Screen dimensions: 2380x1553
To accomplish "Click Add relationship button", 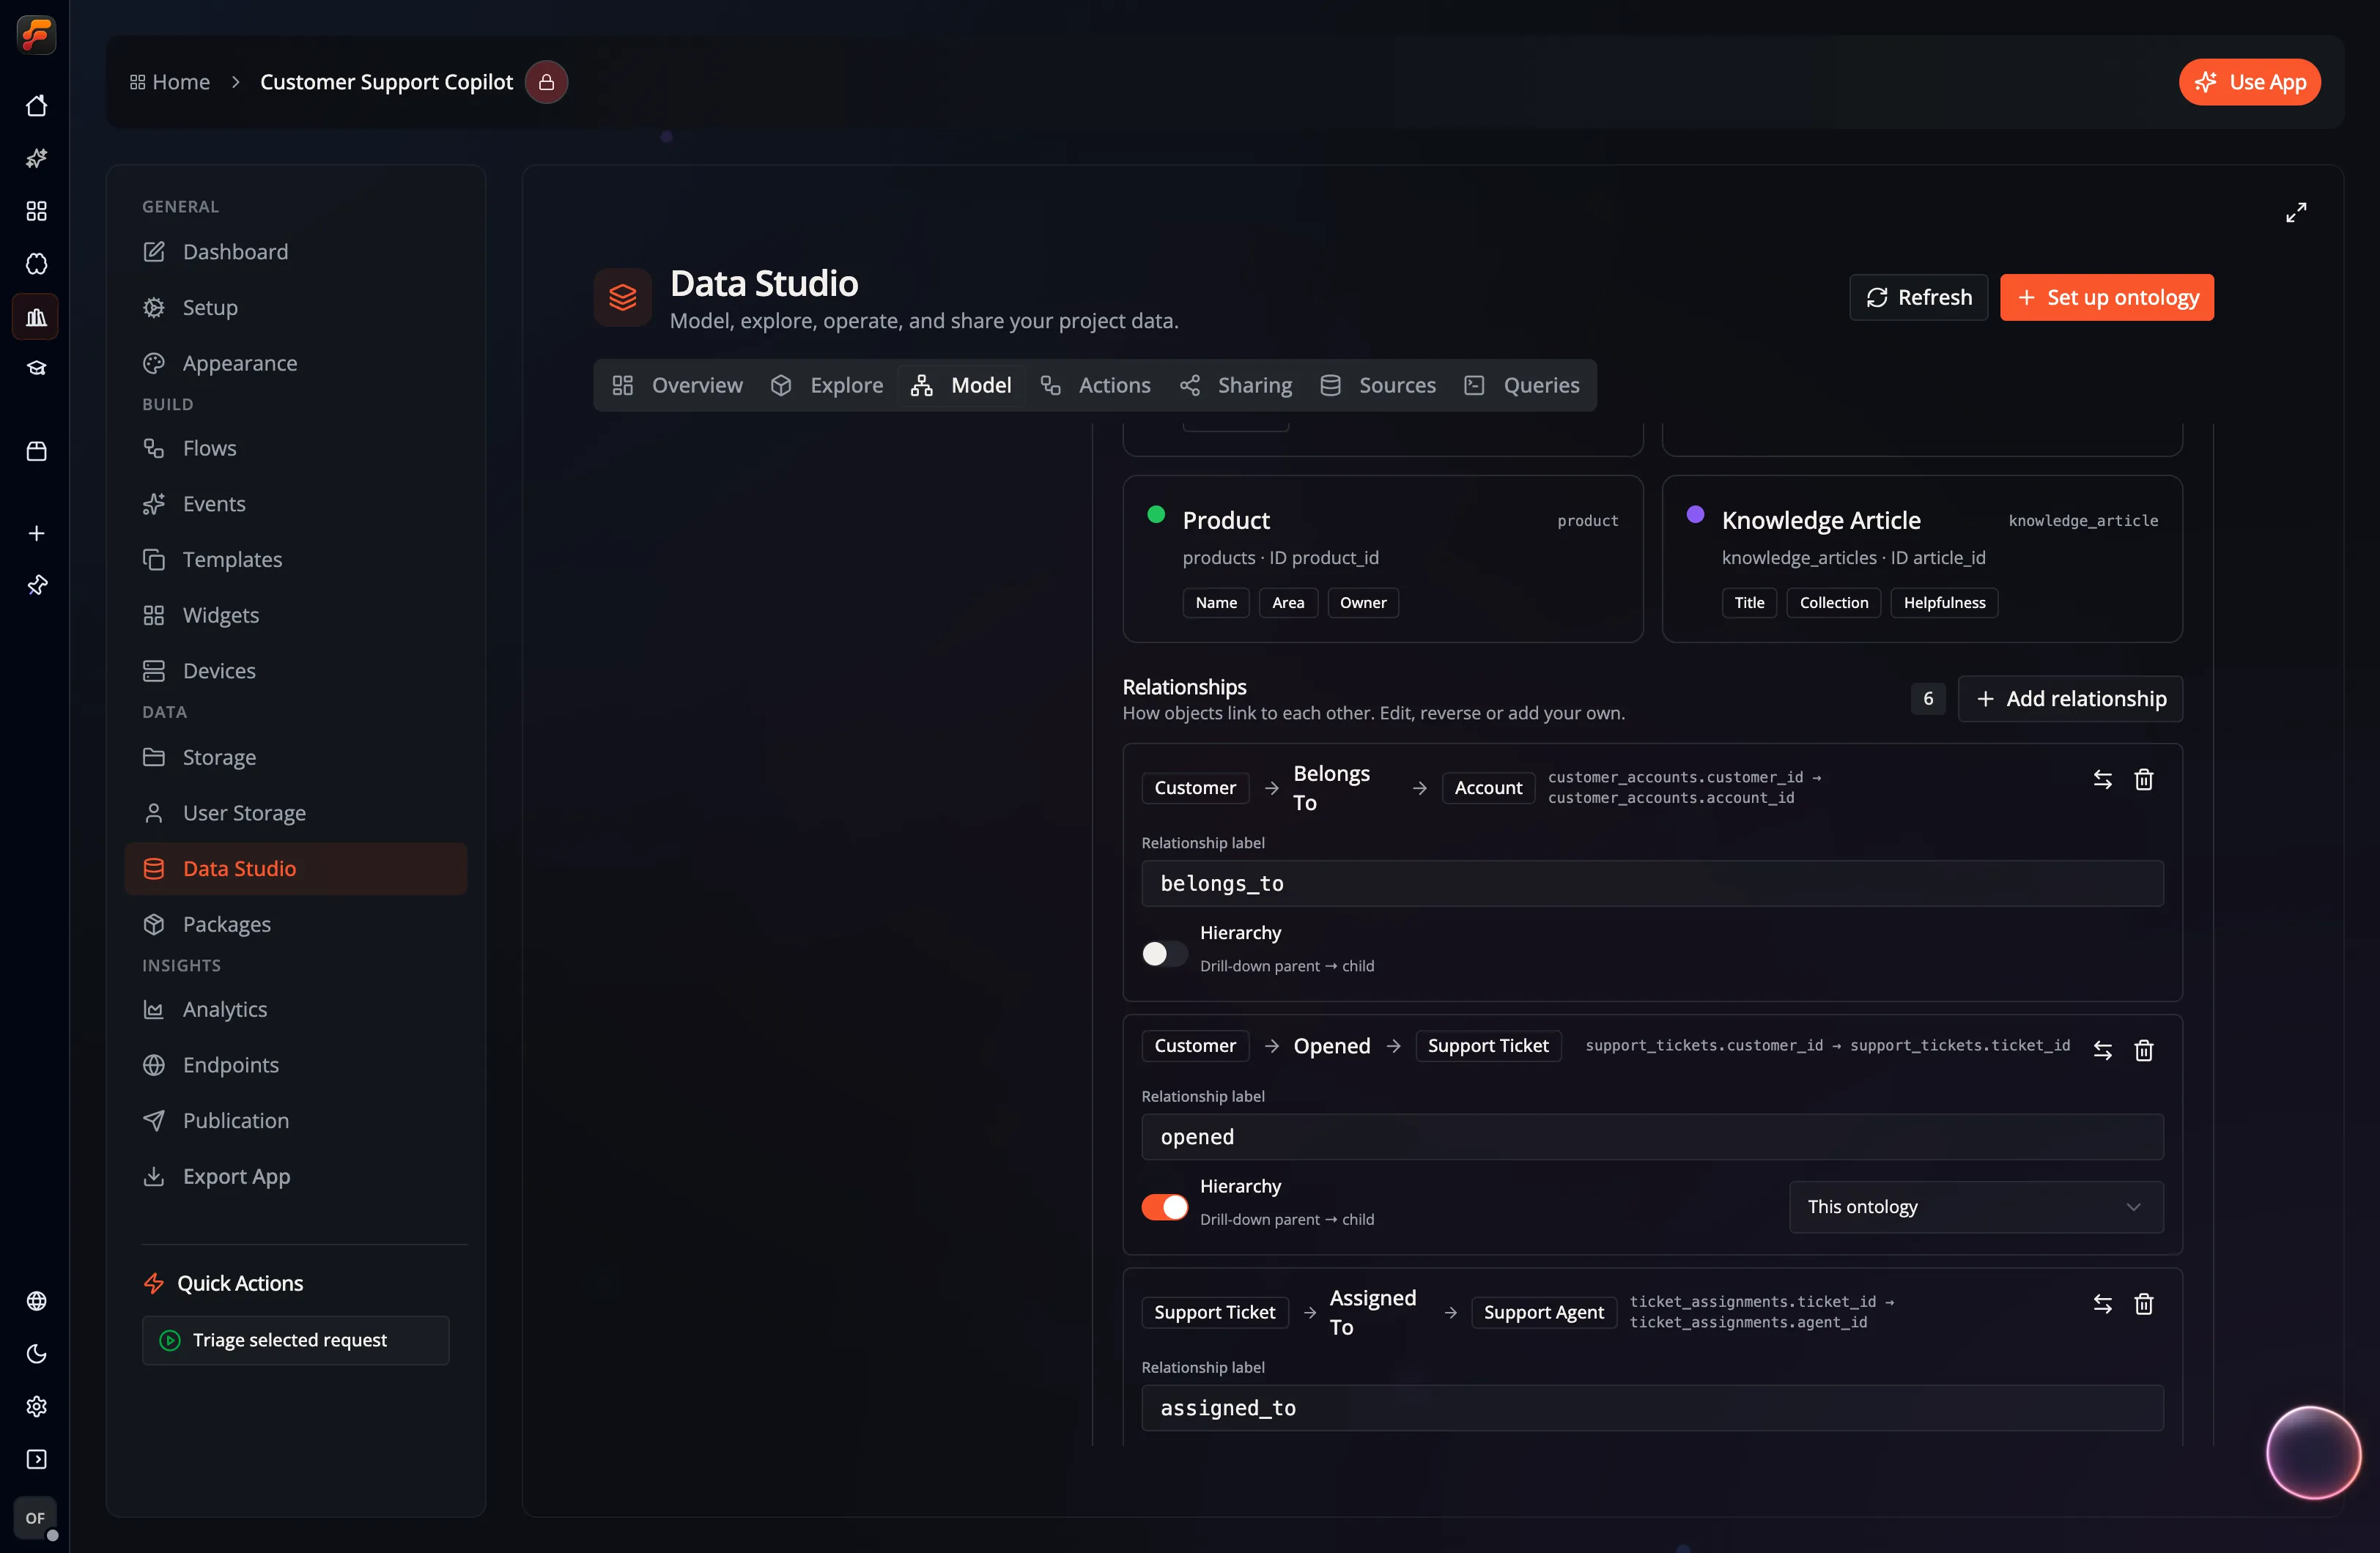I will point(2069,699).
